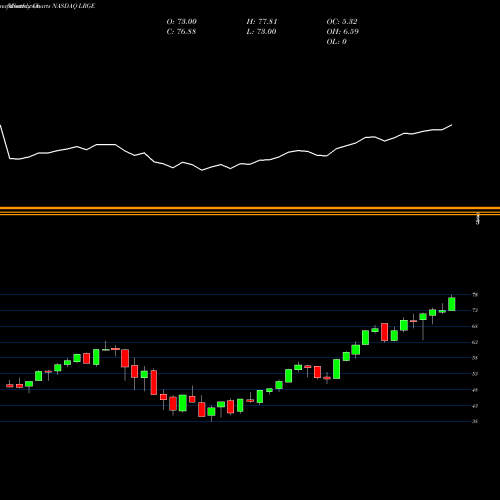Click the NASDAQ LRGE chart title
Image resolution: width=500 pixels, height=500 pixels.
tap(74, 6)
